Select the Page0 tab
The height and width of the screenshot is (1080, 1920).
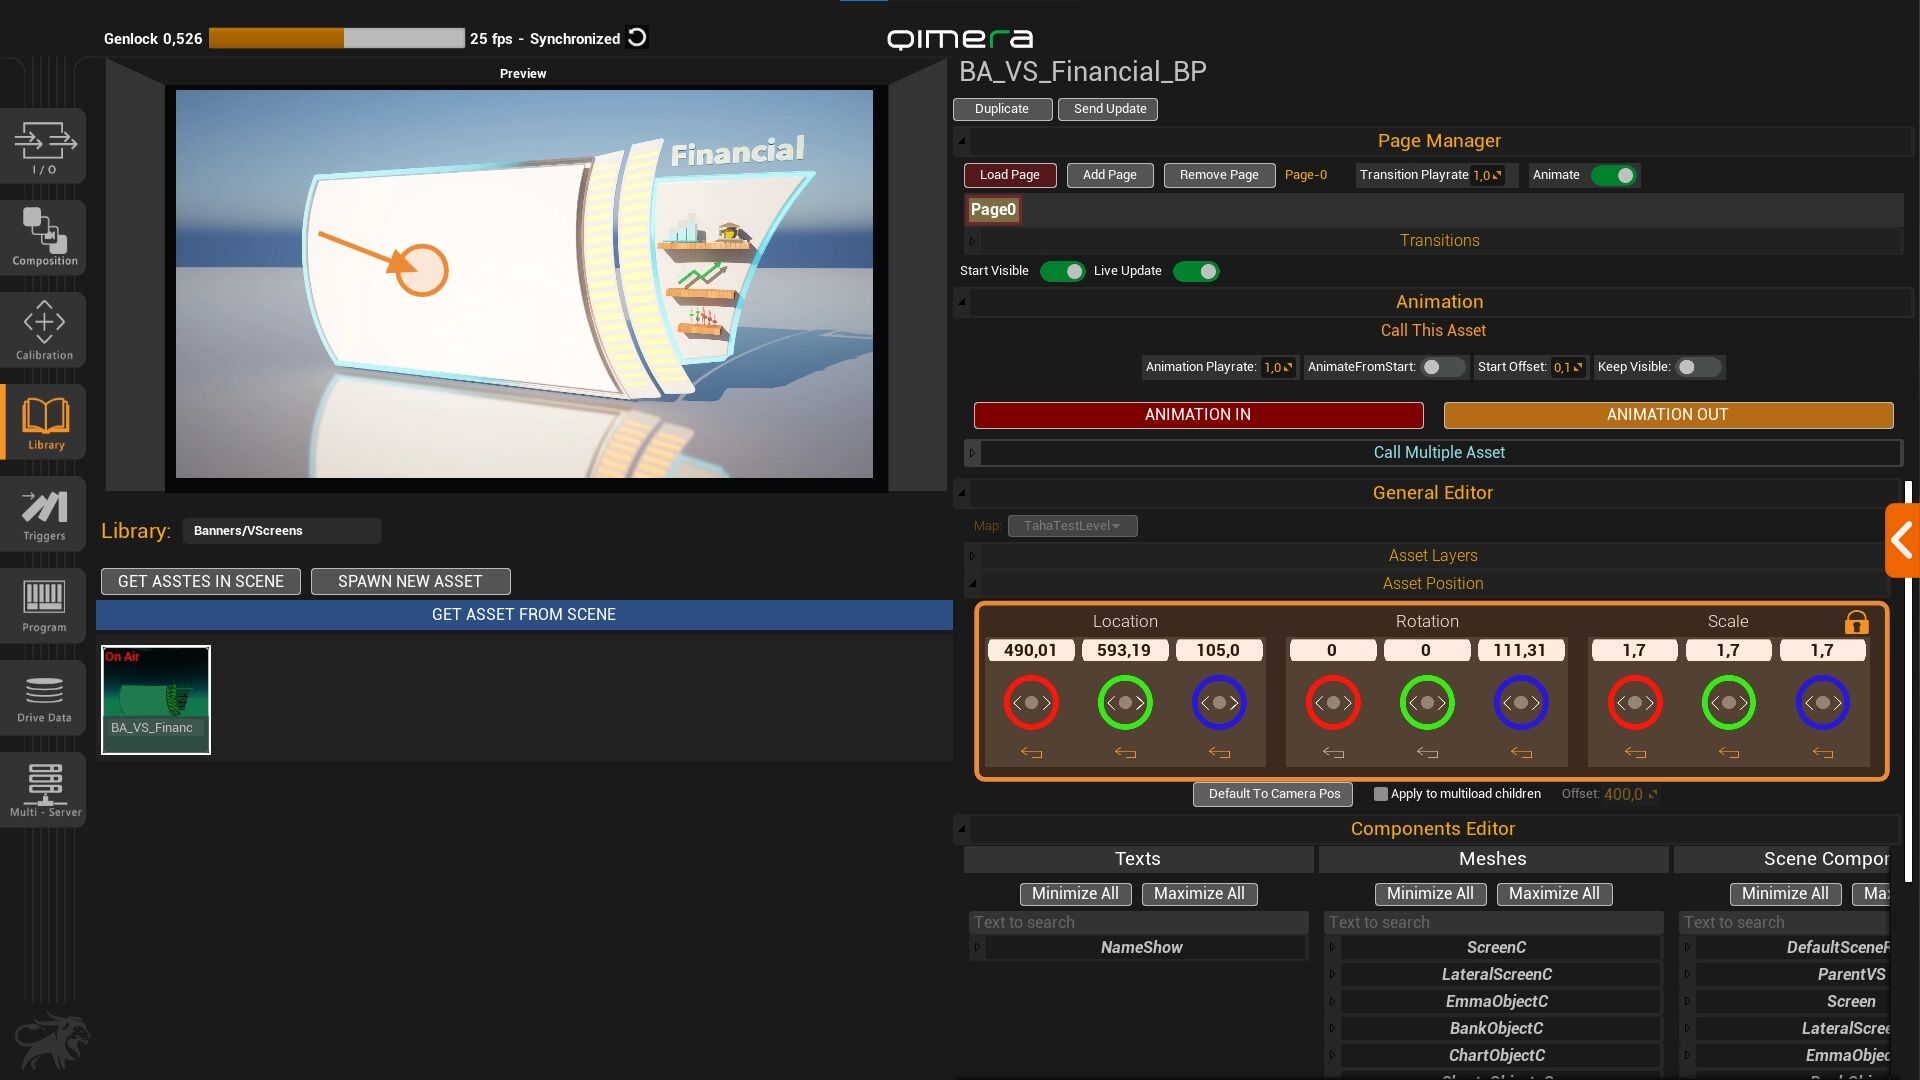point(993,210)
